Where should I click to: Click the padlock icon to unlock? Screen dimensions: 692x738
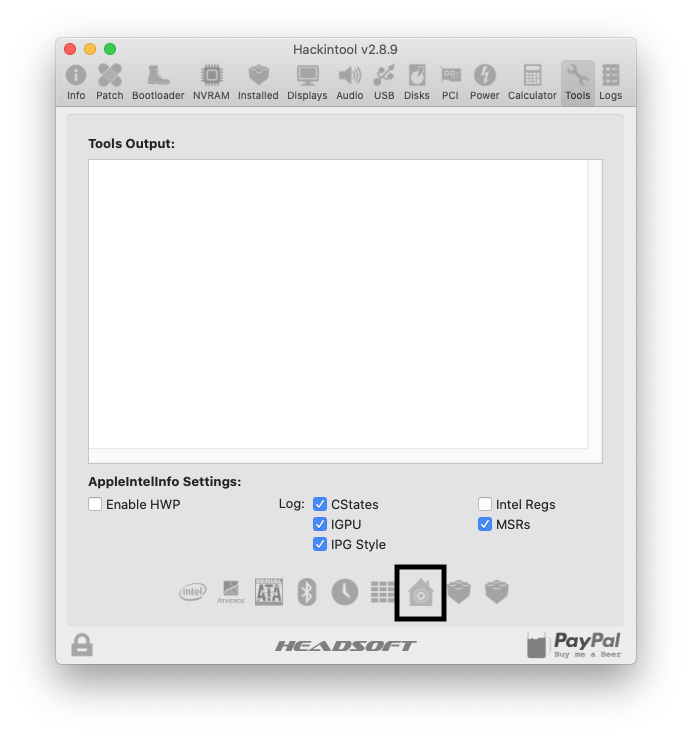click(82, 644)
